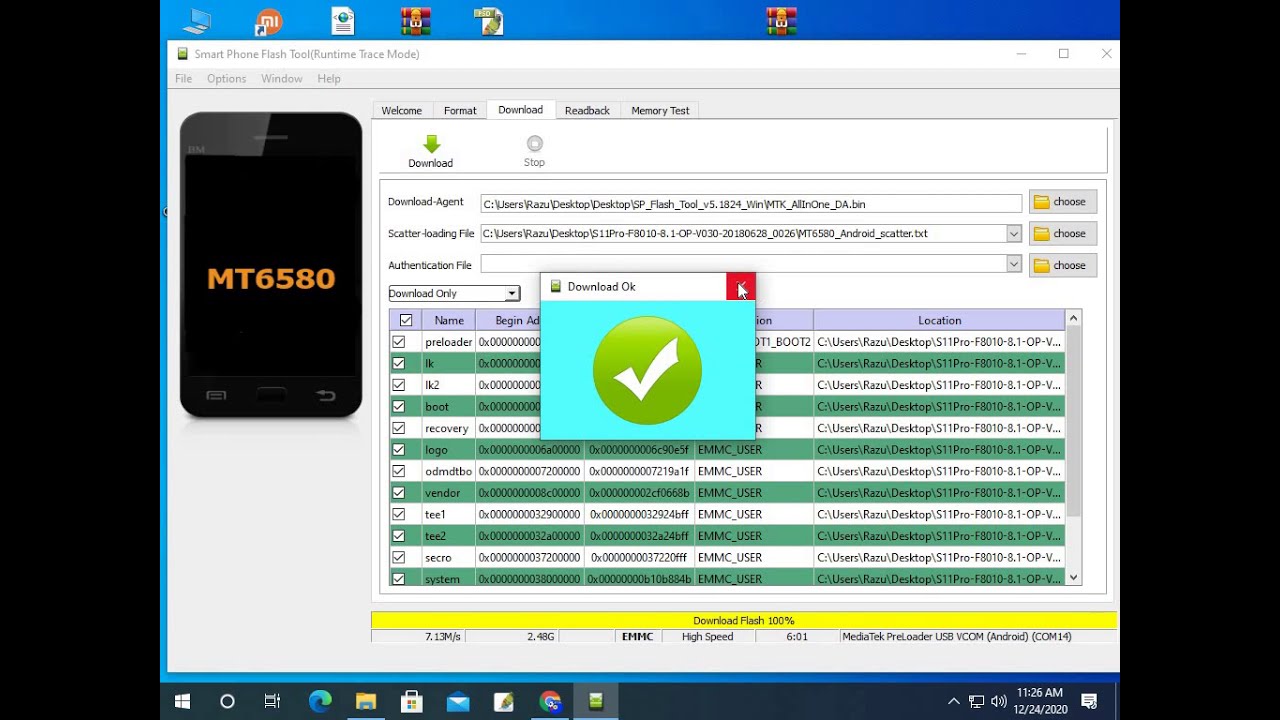This screenshot has height=720, width=1280.
Task: Uncheck the vendor partition checkbox
Action: point(398,493)
